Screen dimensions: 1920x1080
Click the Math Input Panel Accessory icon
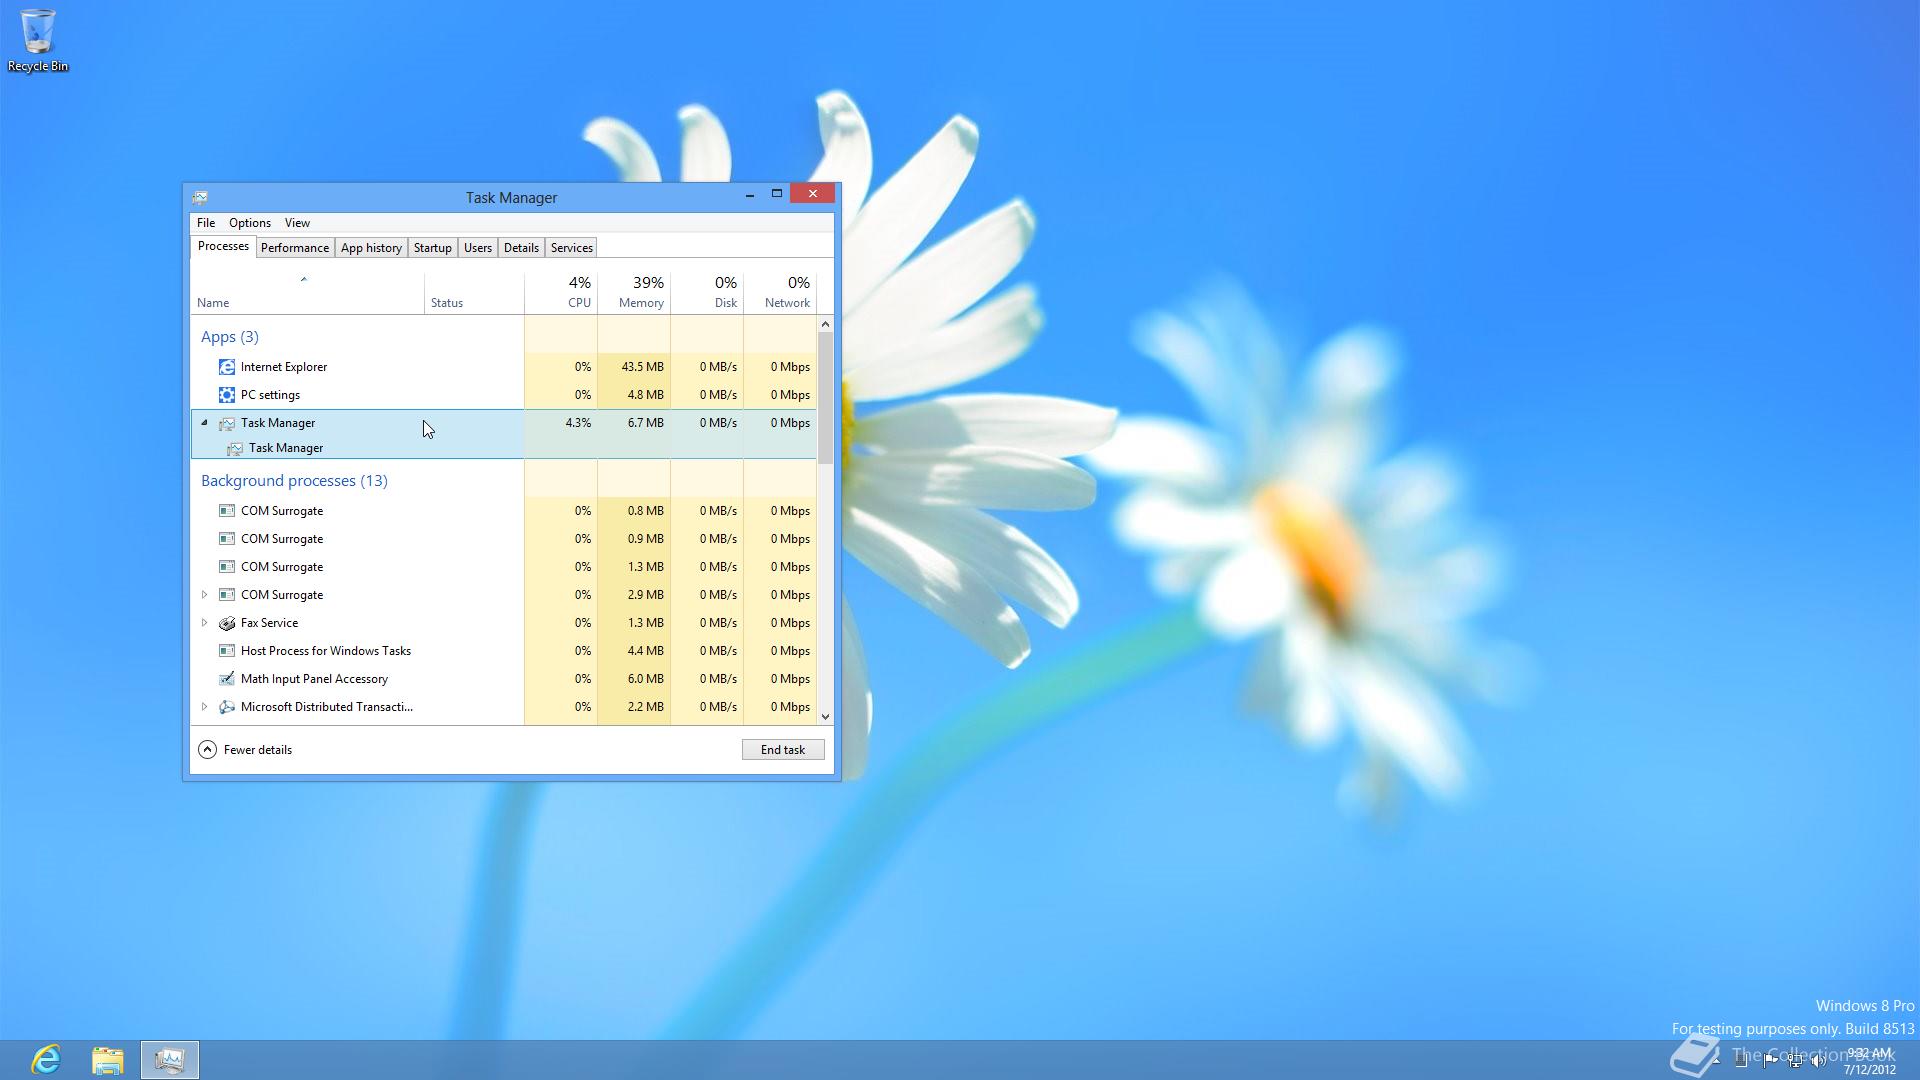[x=227, y=679]
